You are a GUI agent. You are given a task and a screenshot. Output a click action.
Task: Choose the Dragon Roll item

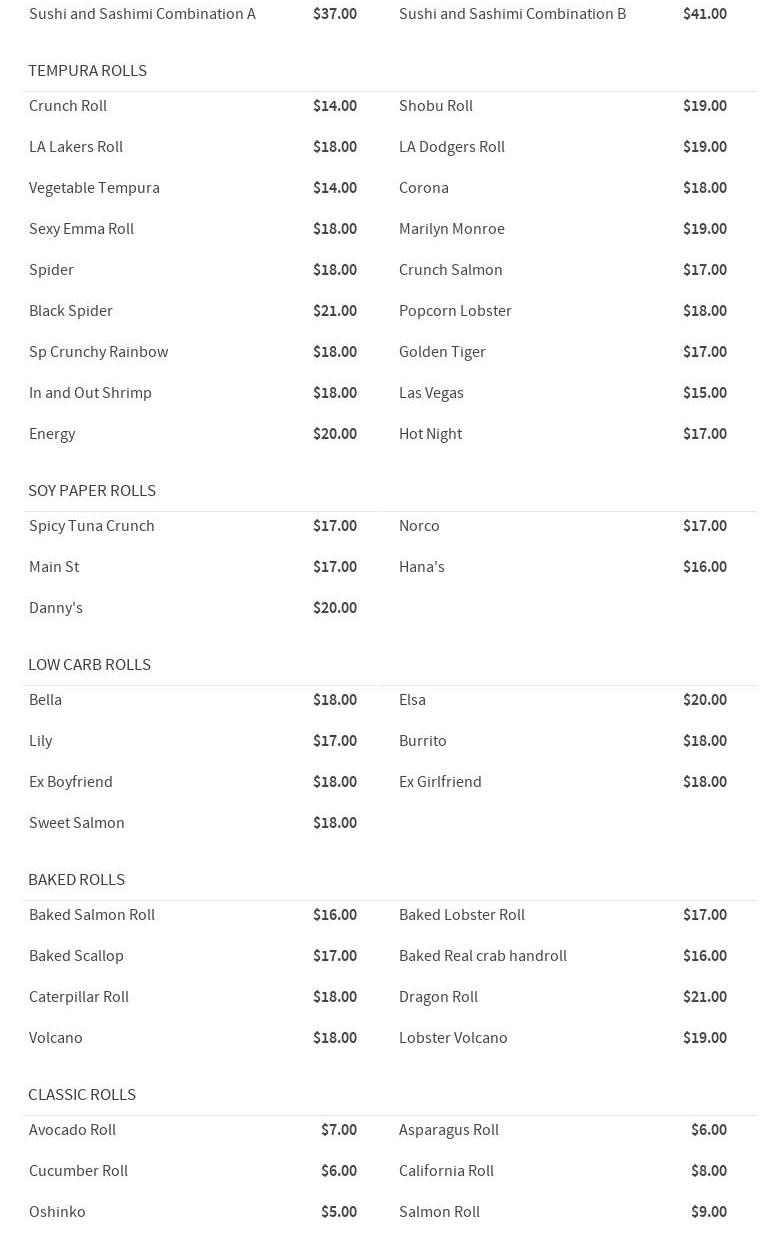(x=438, y=997)
